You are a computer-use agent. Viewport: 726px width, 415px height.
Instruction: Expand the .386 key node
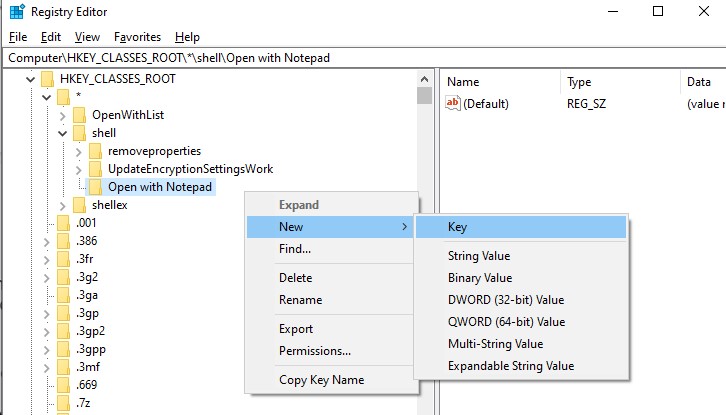[46, 241]
